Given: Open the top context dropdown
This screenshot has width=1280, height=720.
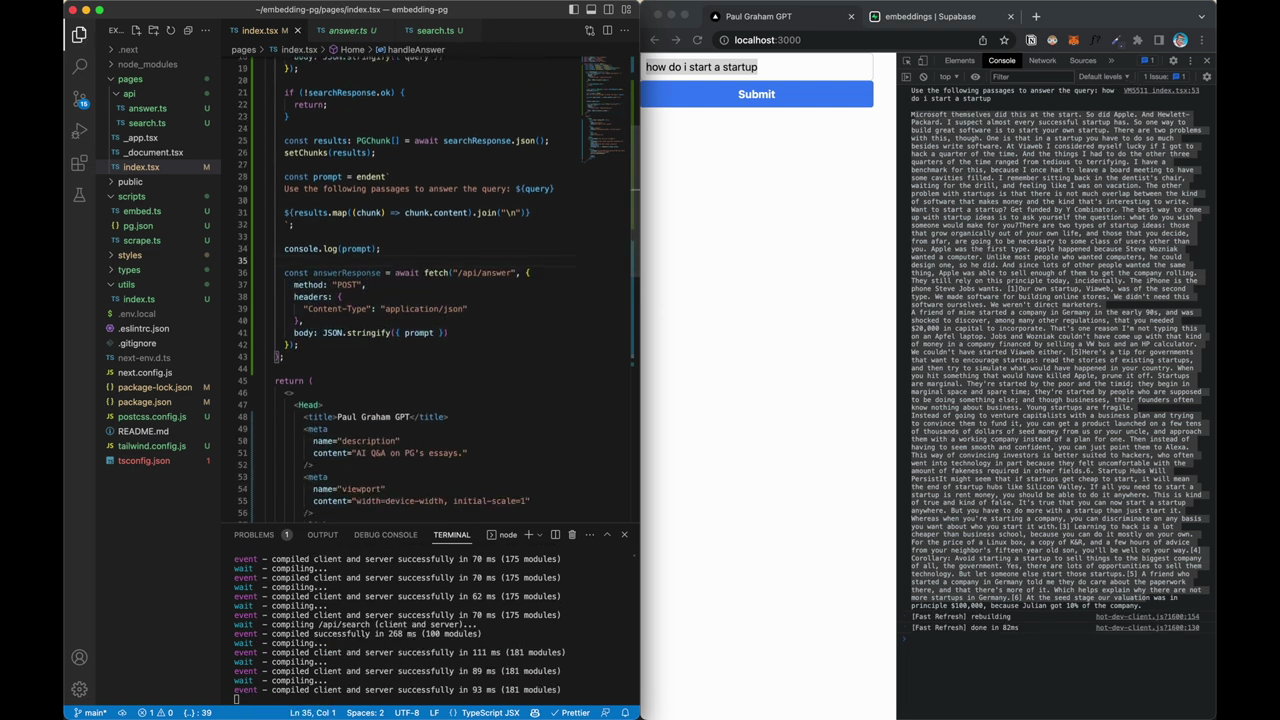Looking at the screenshot, I should coord(949,77).
